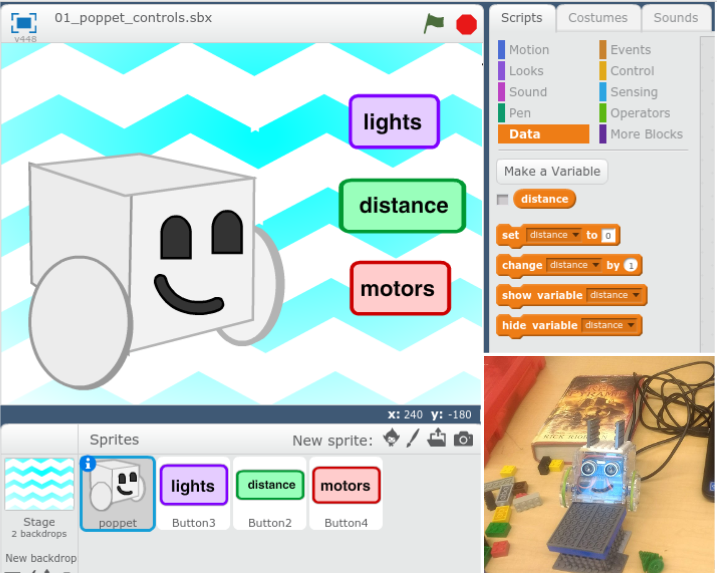Click the Sprites pane heading

pos(114,440)
